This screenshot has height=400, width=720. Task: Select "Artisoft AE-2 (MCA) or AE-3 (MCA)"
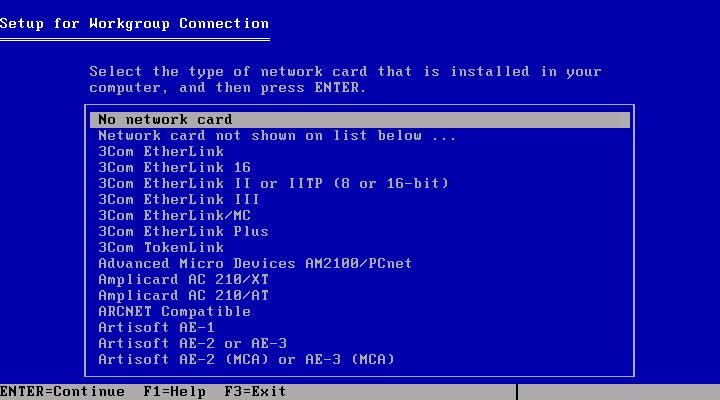[246, 360]
